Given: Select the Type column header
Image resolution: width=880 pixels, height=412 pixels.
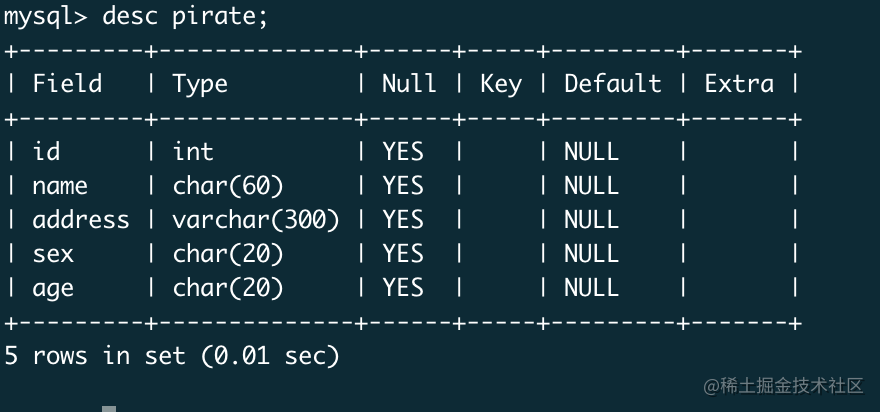Looking at the screenshot, I should coord(200,85).
